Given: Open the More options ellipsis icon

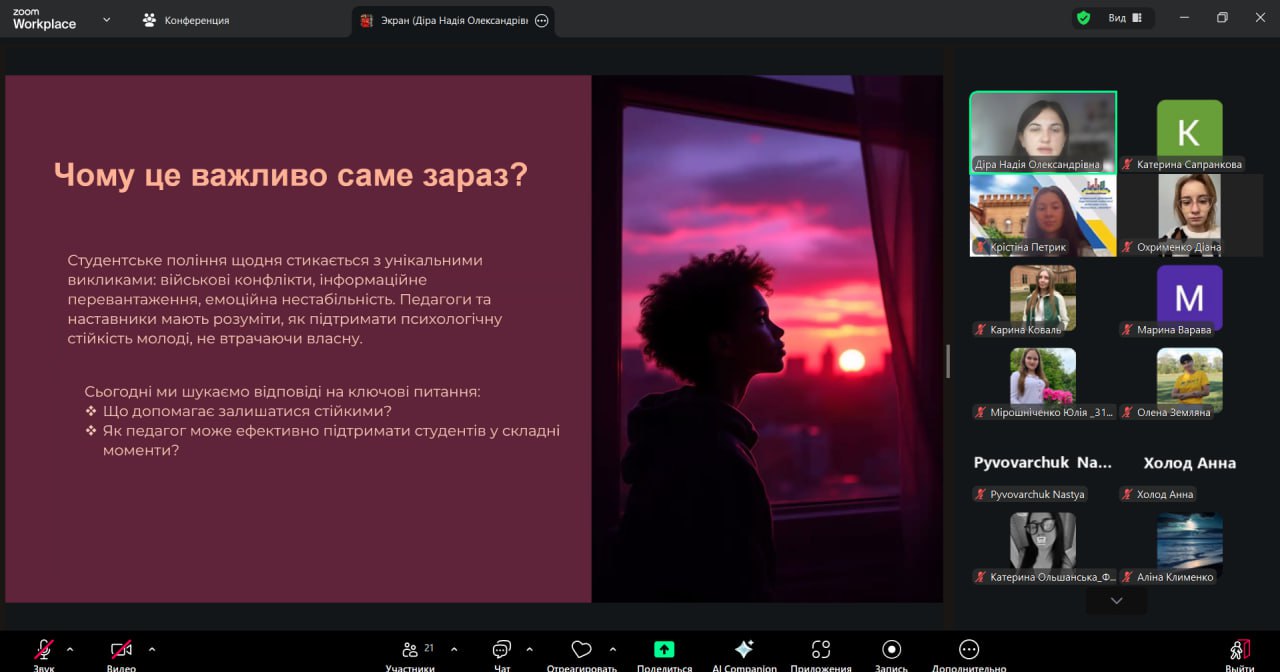Looking at the screenshot, I should pyautogui.click(x=969, y=650).
